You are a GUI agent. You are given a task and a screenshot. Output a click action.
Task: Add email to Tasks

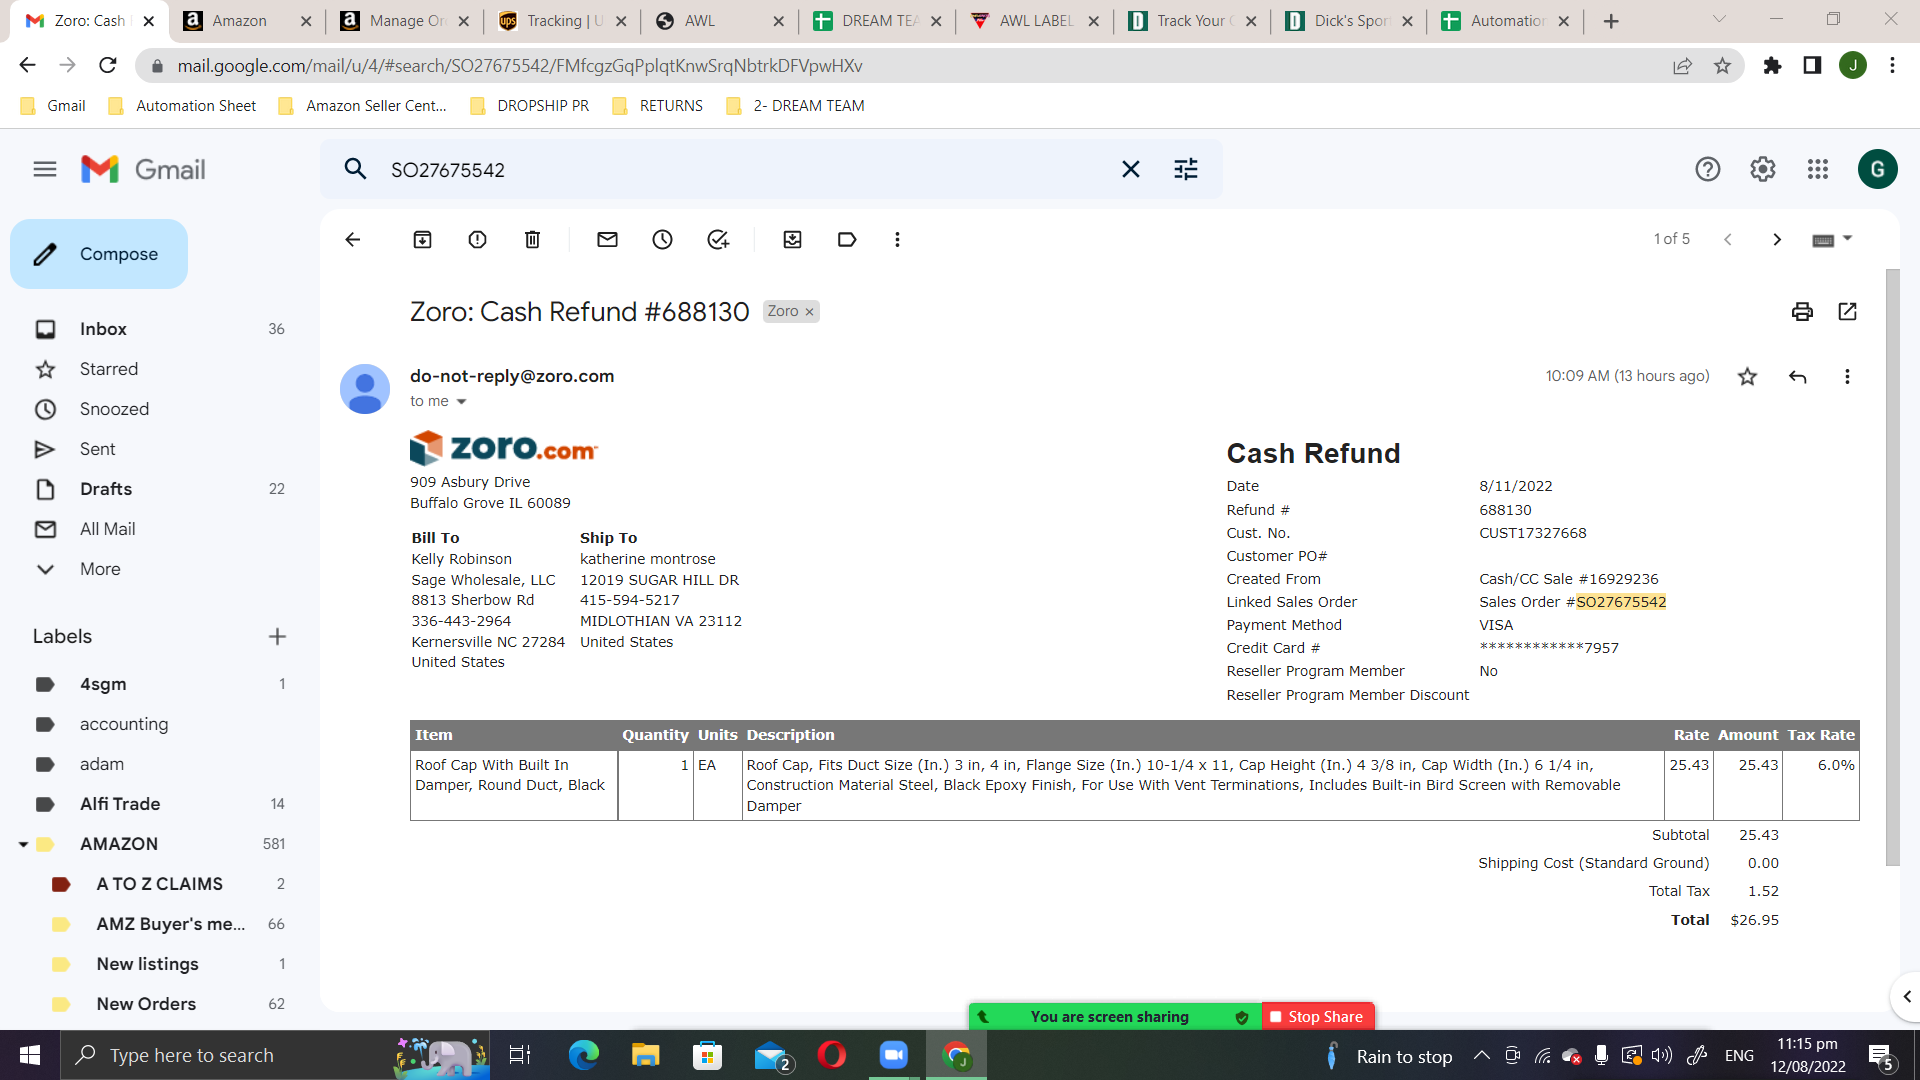click(718, 240)
